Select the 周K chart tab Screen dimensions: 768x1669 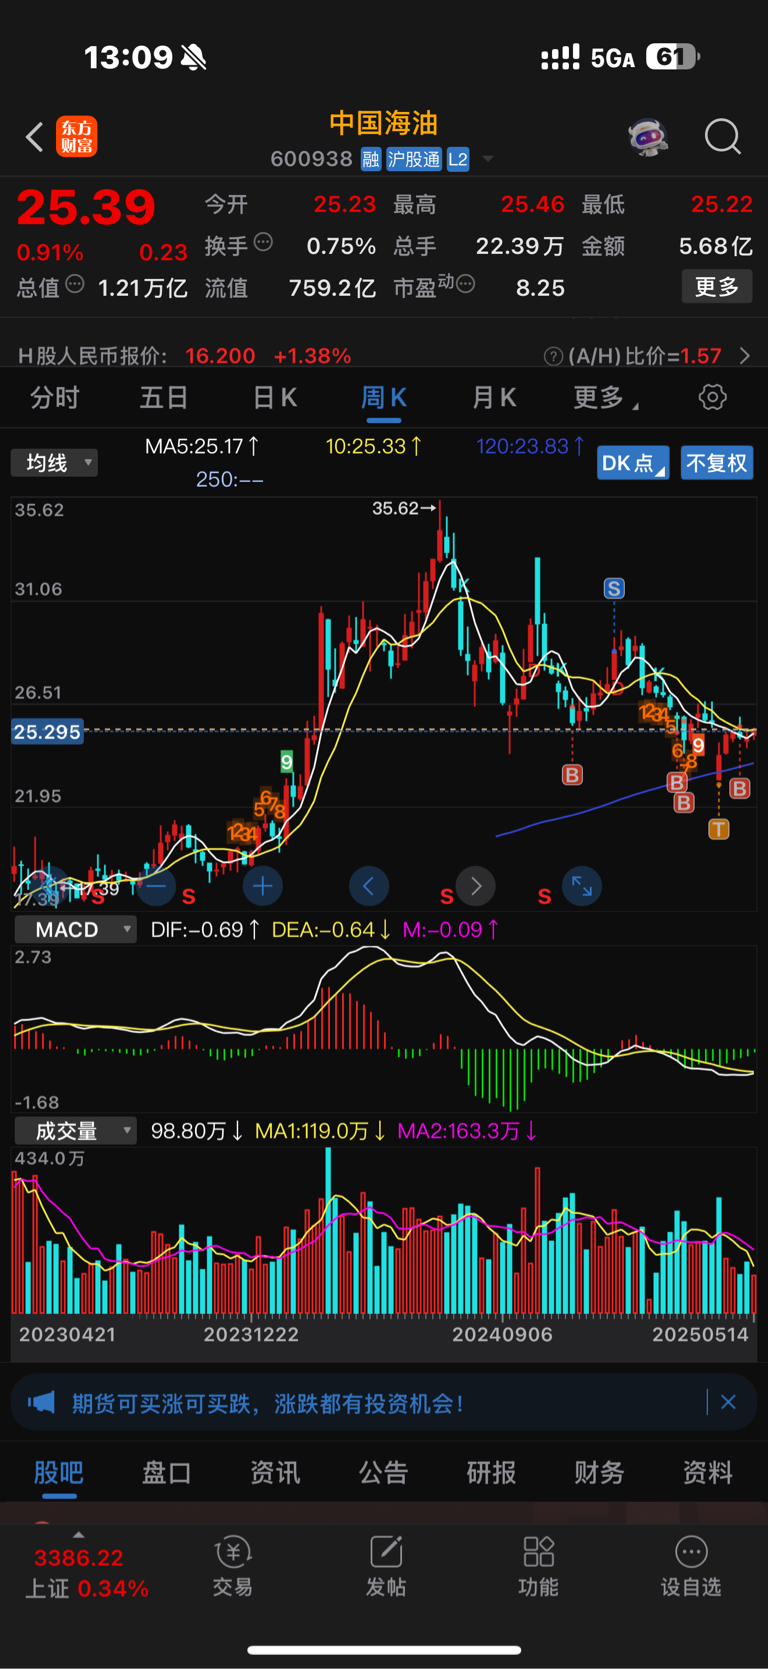[383, 398]
